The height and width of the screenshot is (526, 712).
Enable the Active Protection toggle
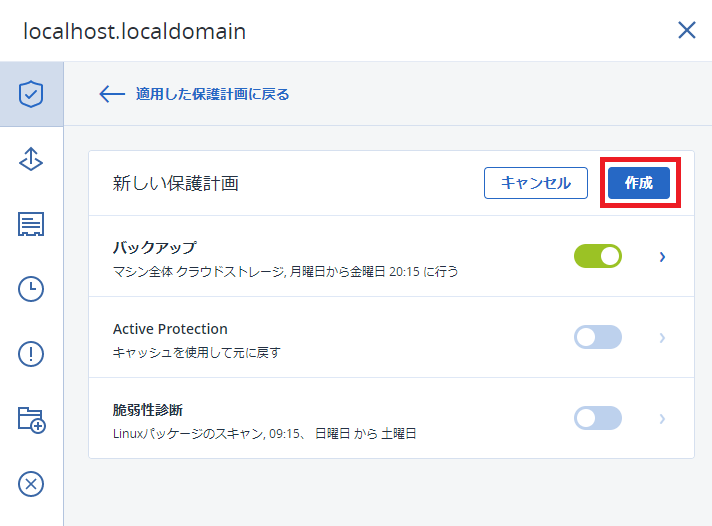598,337
